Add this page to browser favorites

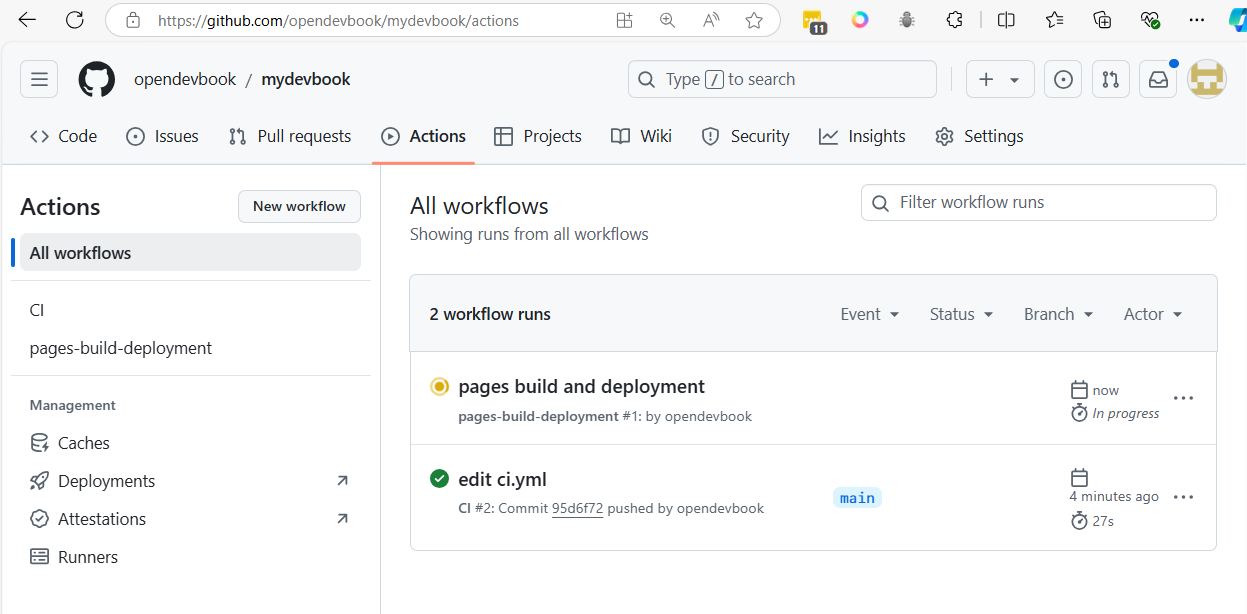(x=754, y=20)
